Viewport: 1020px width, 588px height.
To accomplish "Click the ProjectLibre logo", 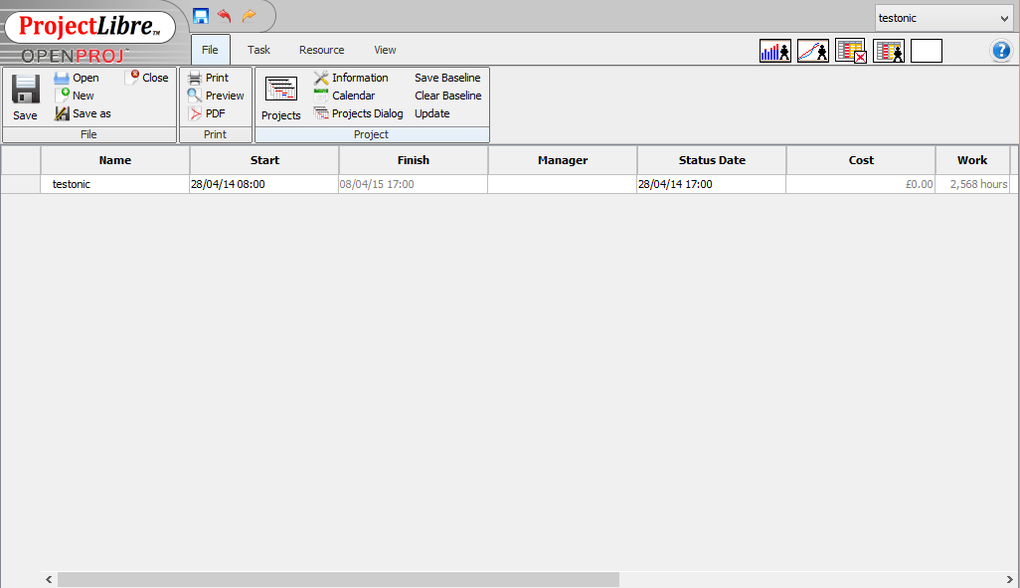I will [x=90, y=27].
